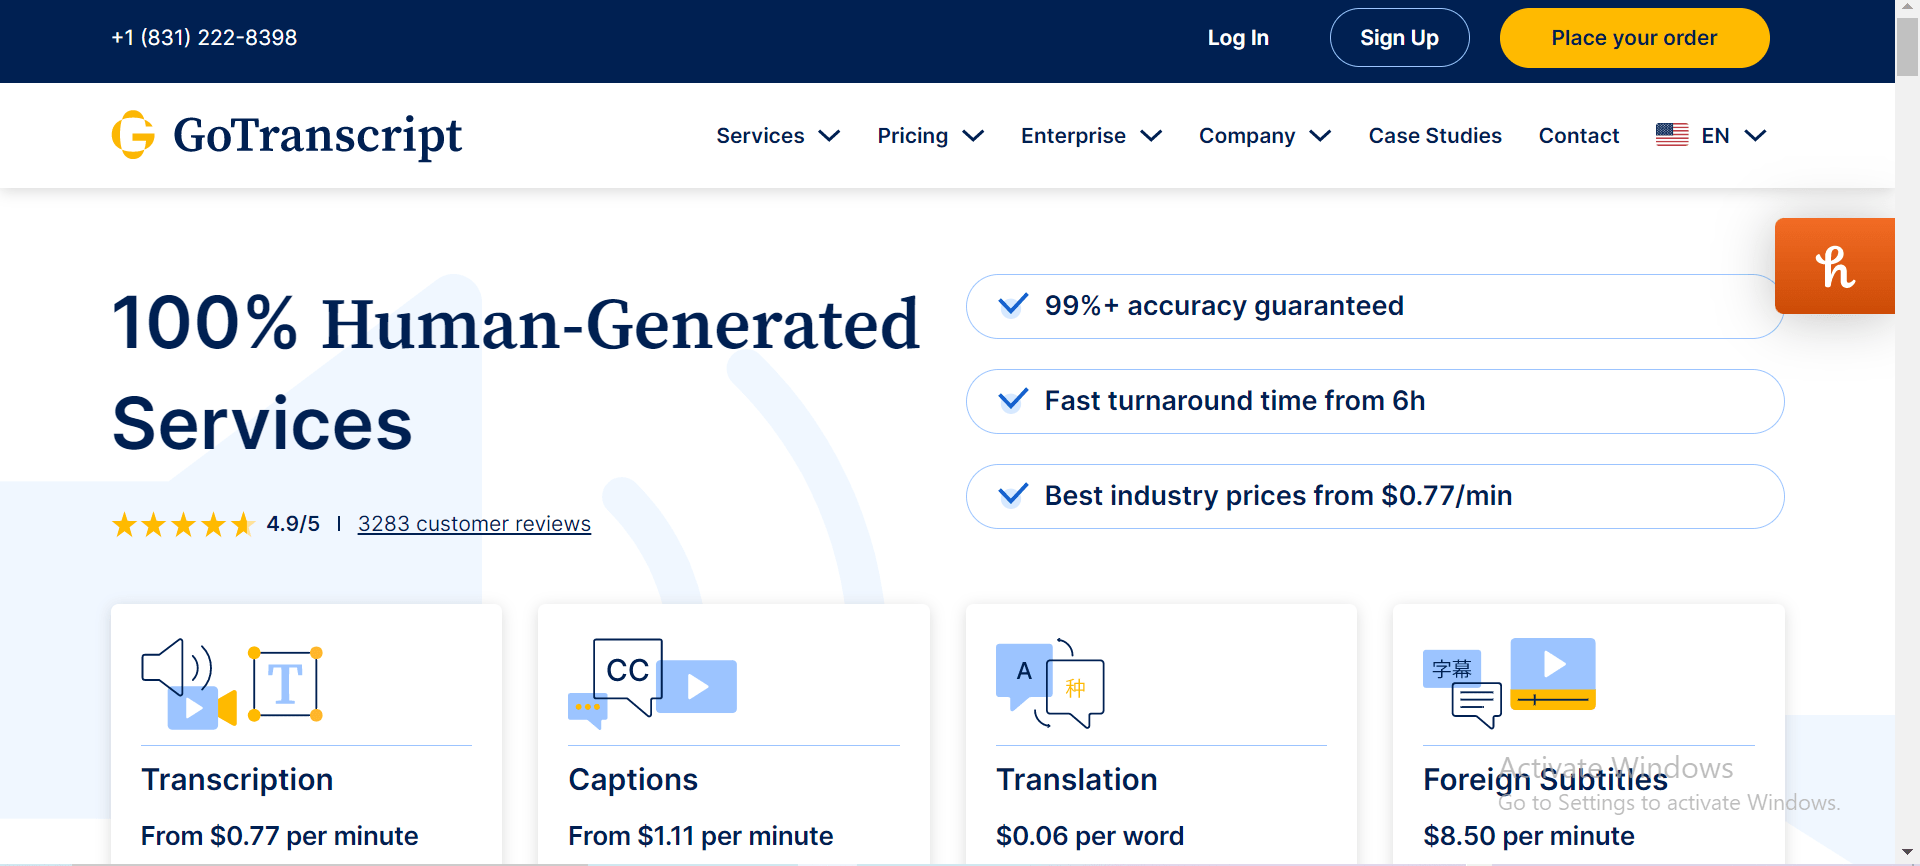Viewport: 1920px width, 866px height.
Task: Click the vertical scrollbar thumb
Action: point(1907,47)
